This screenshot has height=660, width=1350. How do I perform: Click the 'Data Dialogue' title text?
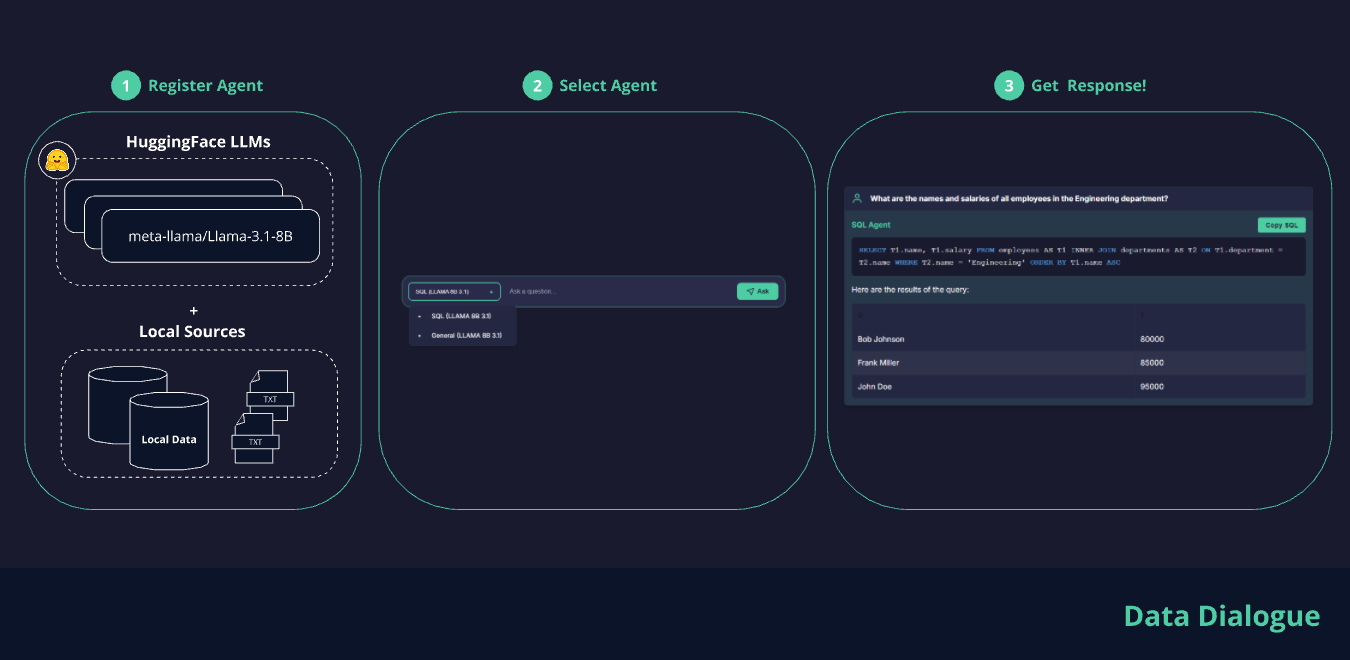point(1222,617)
